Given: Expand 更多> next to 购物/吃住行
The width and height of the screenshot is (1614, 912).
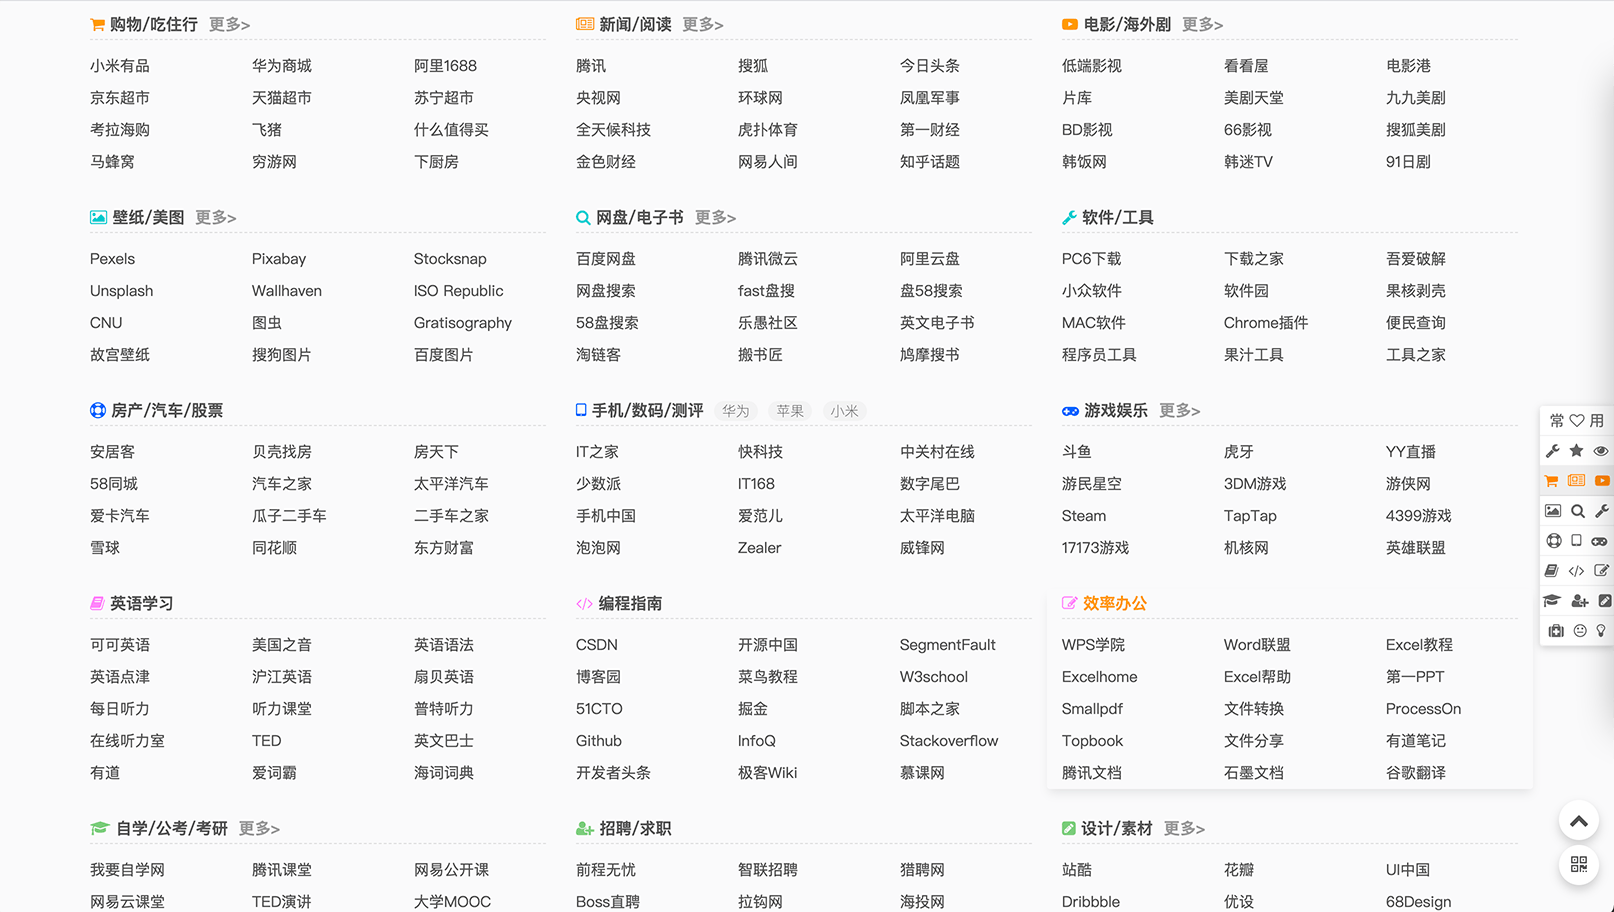Looking at the screenshot, I should 229,24.
